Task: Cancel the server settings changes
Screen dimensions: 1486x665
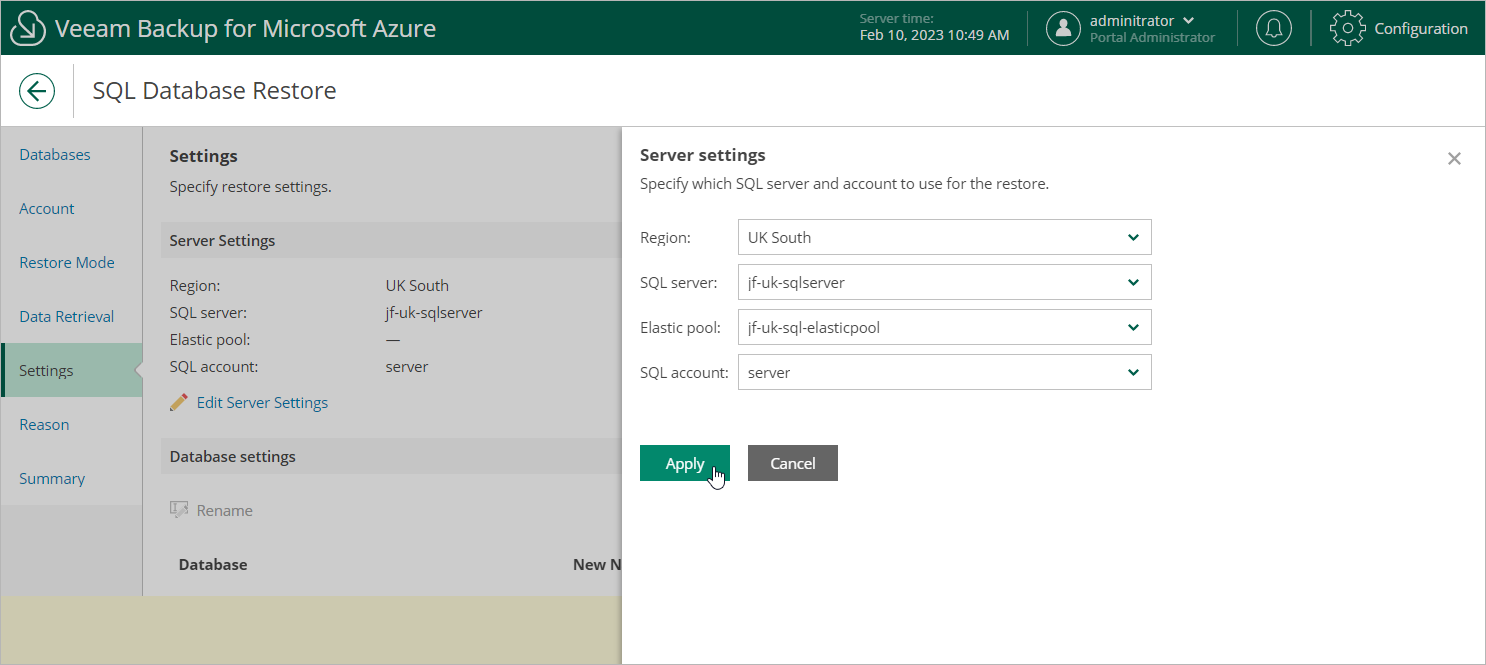Action: point(793,463)
